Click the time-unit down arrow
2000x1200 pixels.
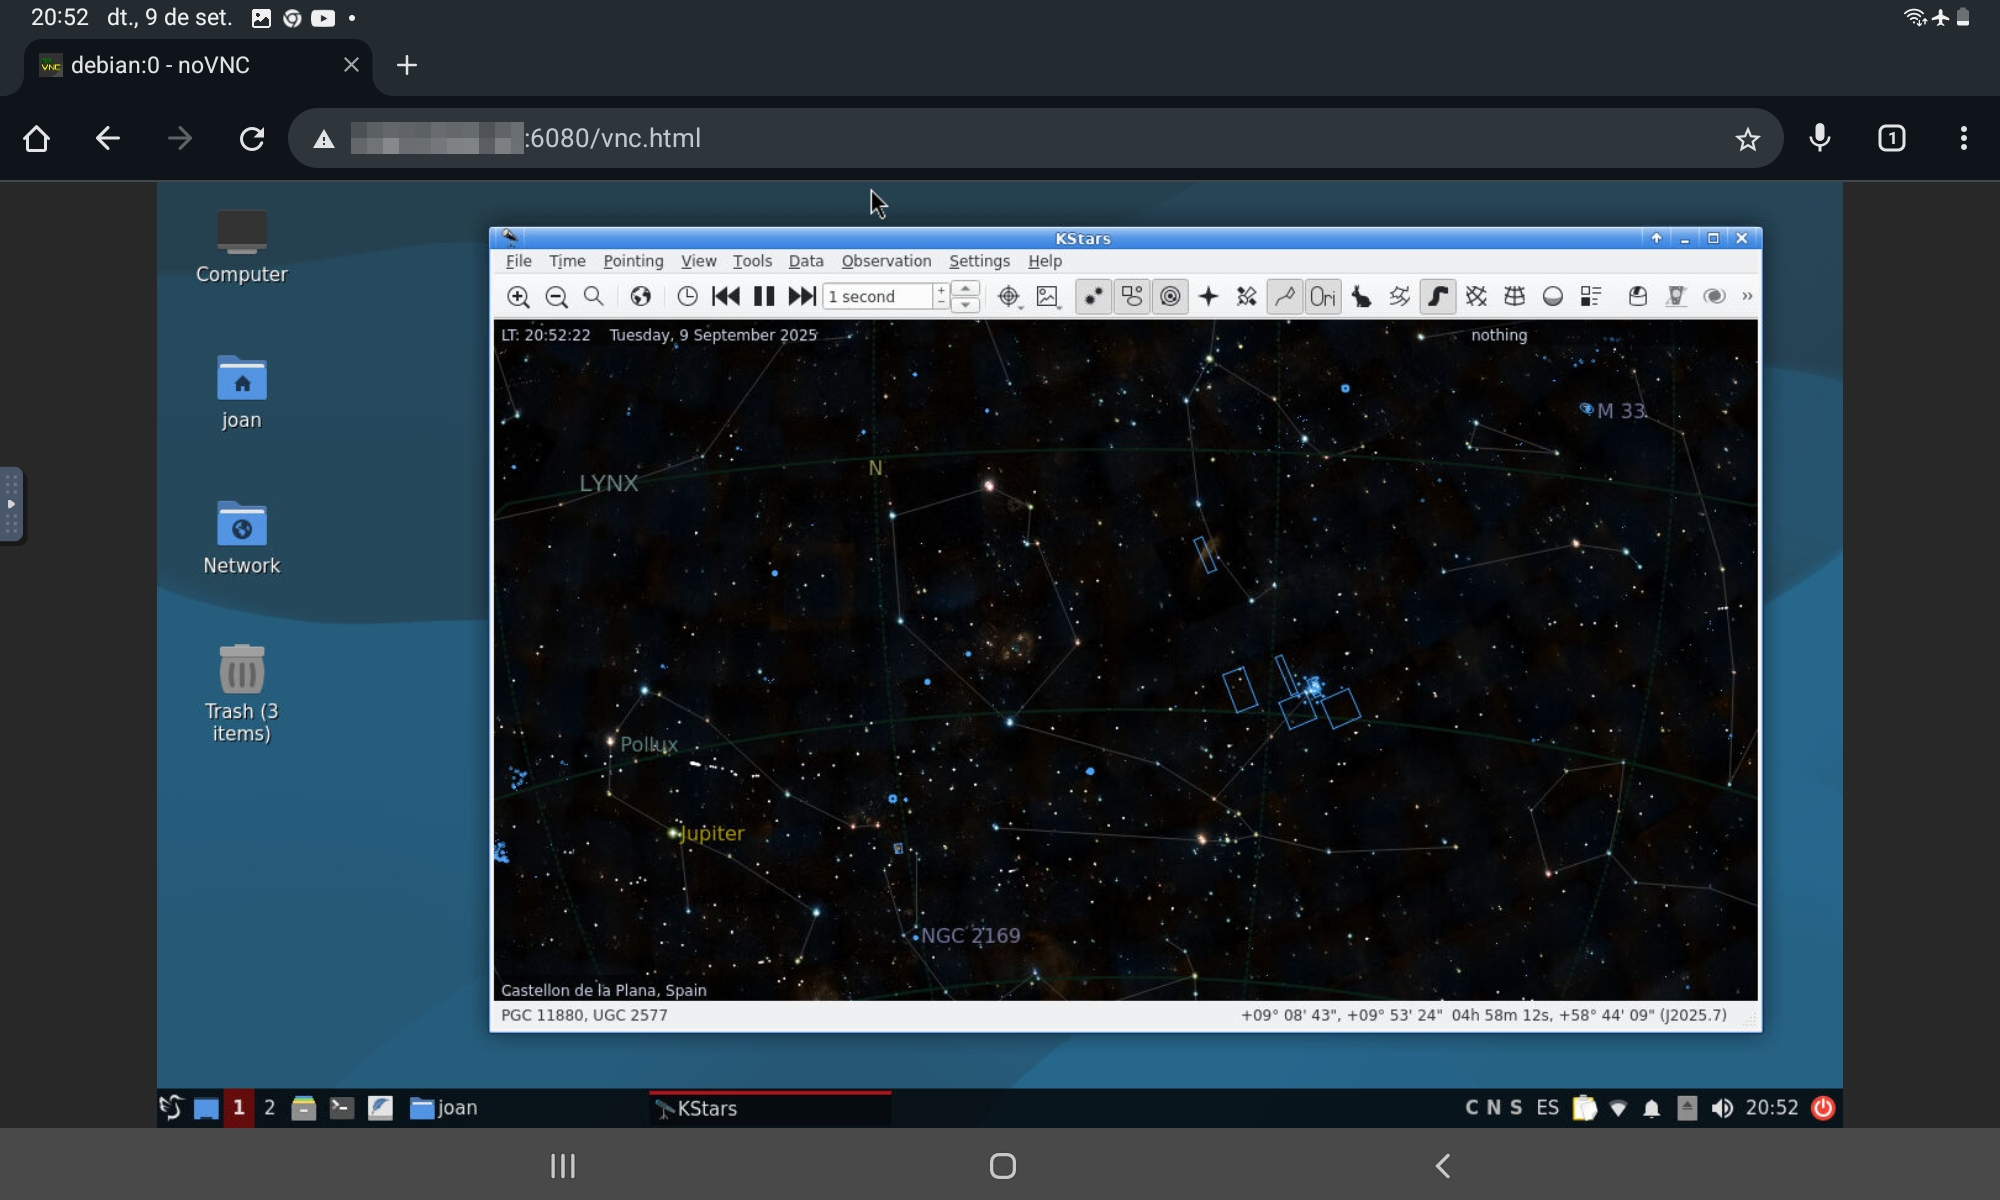pos(965,304)
